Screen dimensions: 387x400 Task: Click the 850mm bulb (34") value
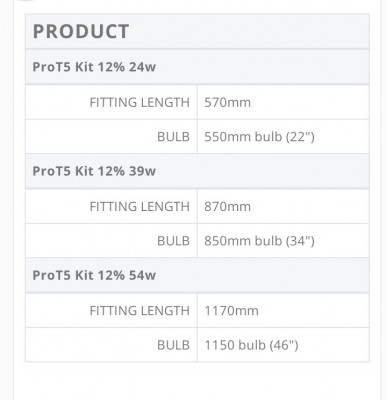click(x=259, y=241)
